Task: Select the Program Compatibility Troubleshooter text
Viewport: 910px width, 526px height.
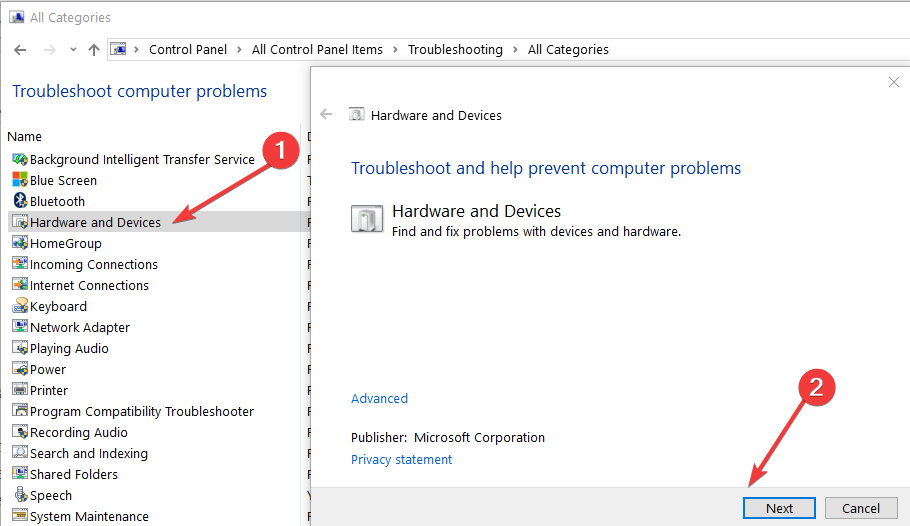Action: coord(142,411)
